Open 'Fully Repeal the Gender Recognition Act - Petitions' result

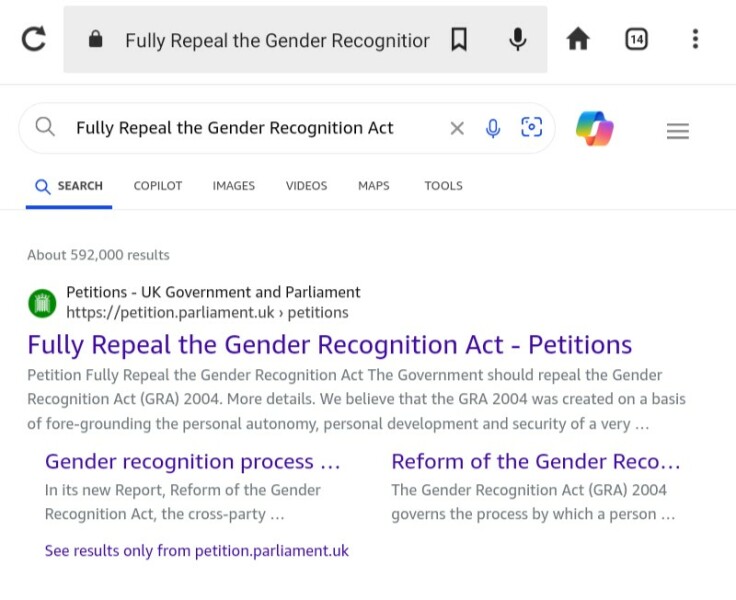coord(330,345)
